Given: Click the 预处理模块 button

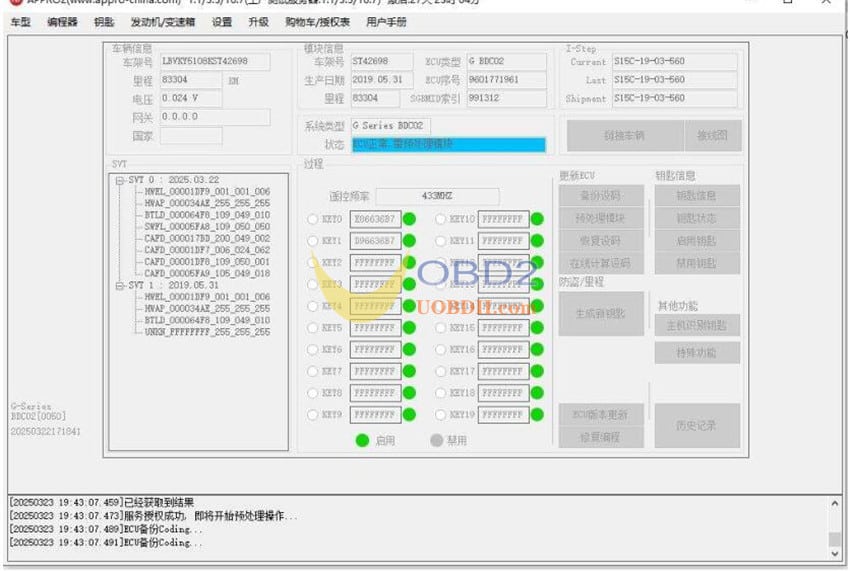Looking at the screenshot, I should click(x=601, y=219).
